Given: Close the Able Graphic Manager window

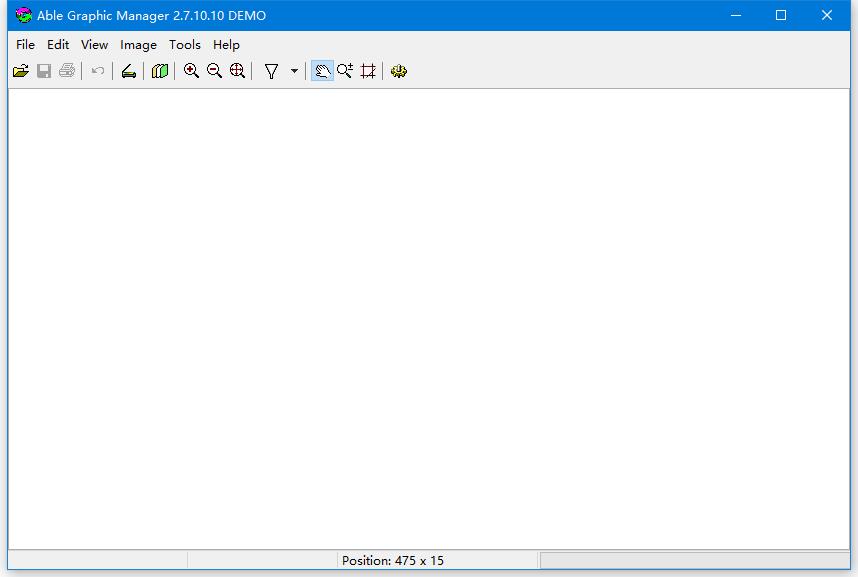Looking at the screenshot, I should click(x=827, y=15).
